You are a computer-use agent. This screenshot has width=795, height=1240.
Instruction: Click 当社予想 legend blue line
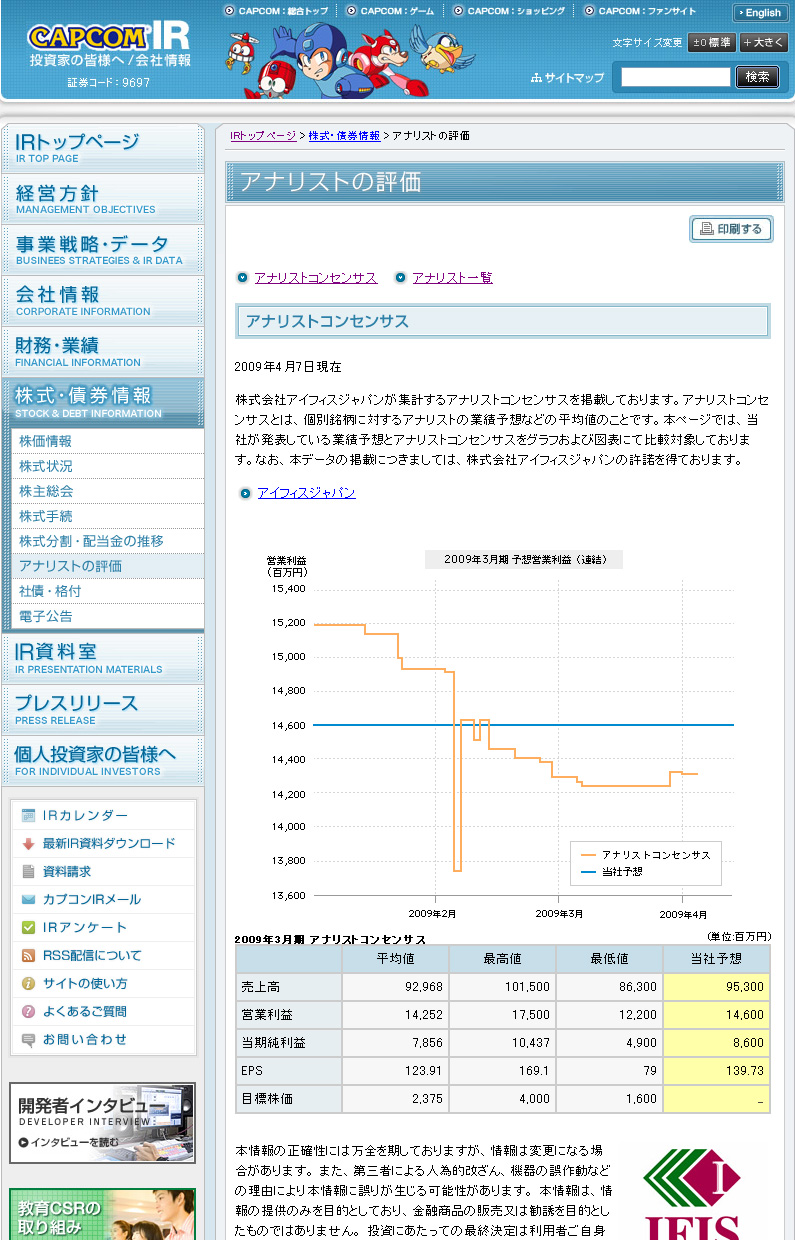[588, 872]
